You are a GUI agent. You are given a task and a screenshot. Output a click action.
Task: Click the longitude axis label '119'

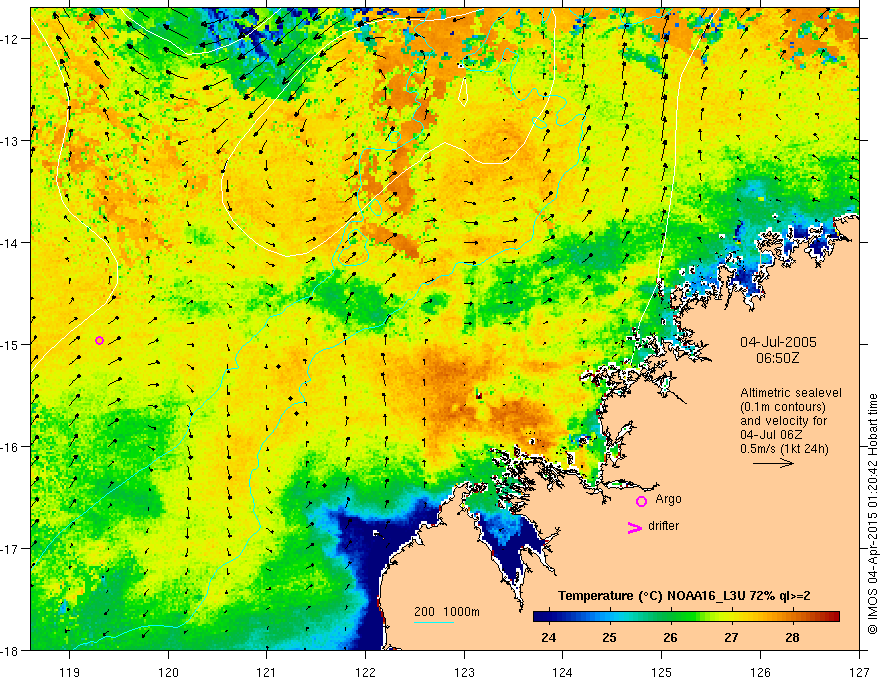(70, 672)
